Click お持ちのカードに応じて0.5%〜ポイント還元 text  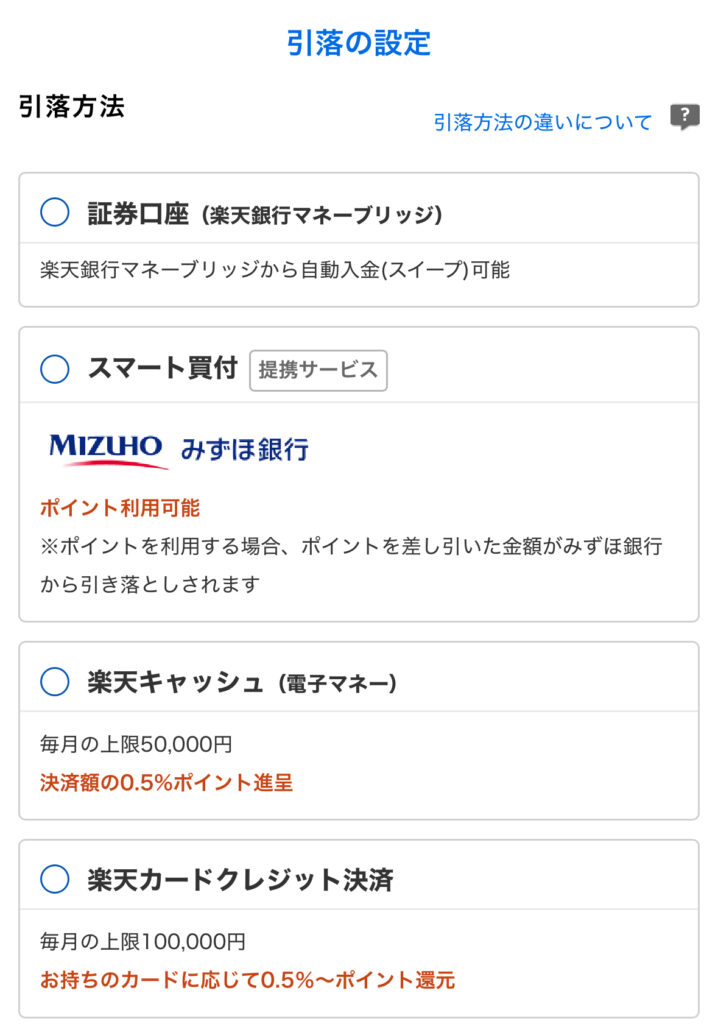[248, 980]
